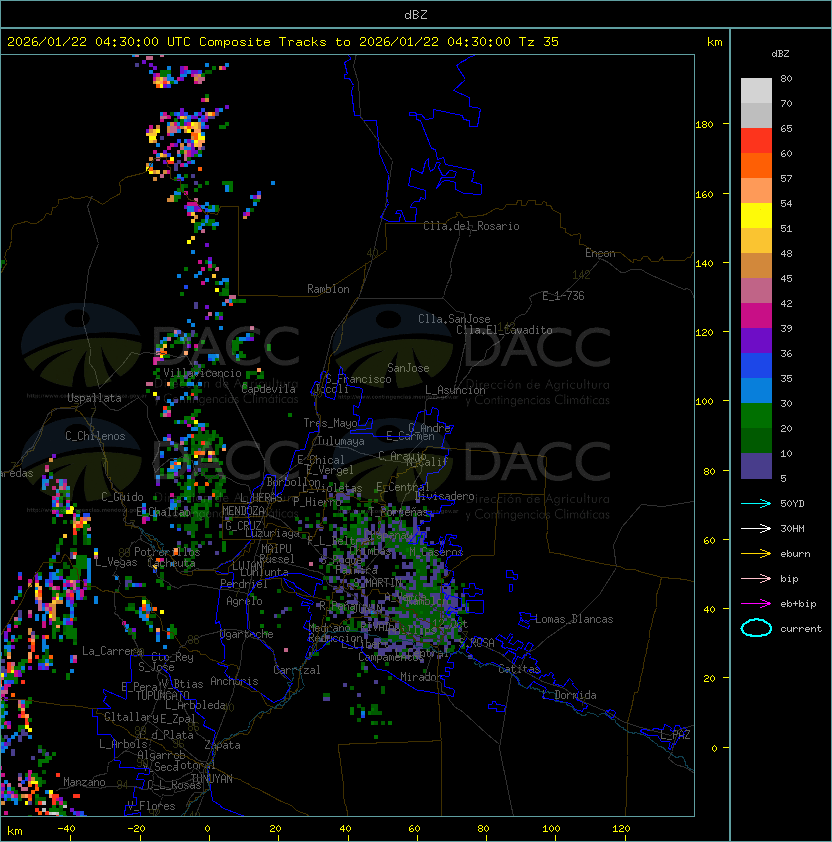Click the 'MENDOZA' city label
Image resolution: width=832 pixels, height=842 pixels.
[x=243, y=511]
